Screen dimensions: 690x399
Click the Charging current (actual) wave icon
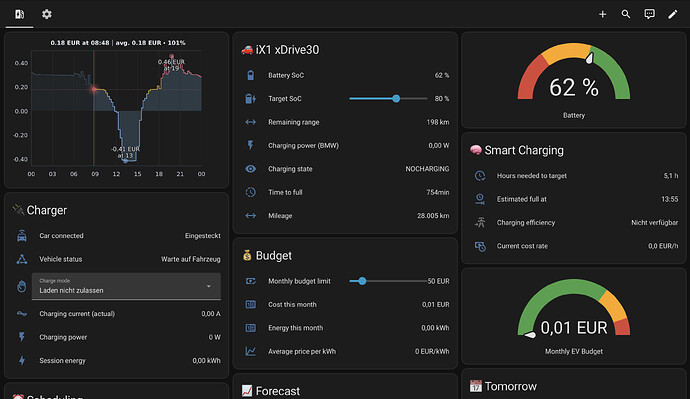22,314
